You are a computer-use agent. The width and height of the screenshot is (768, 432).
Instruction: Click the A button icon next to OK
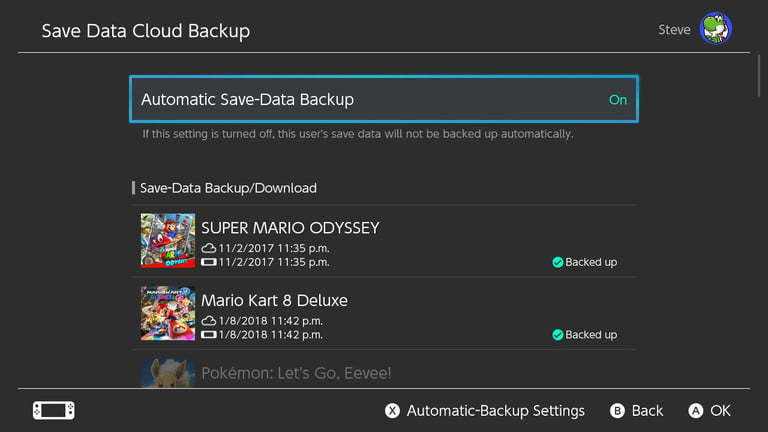(696, 410)
